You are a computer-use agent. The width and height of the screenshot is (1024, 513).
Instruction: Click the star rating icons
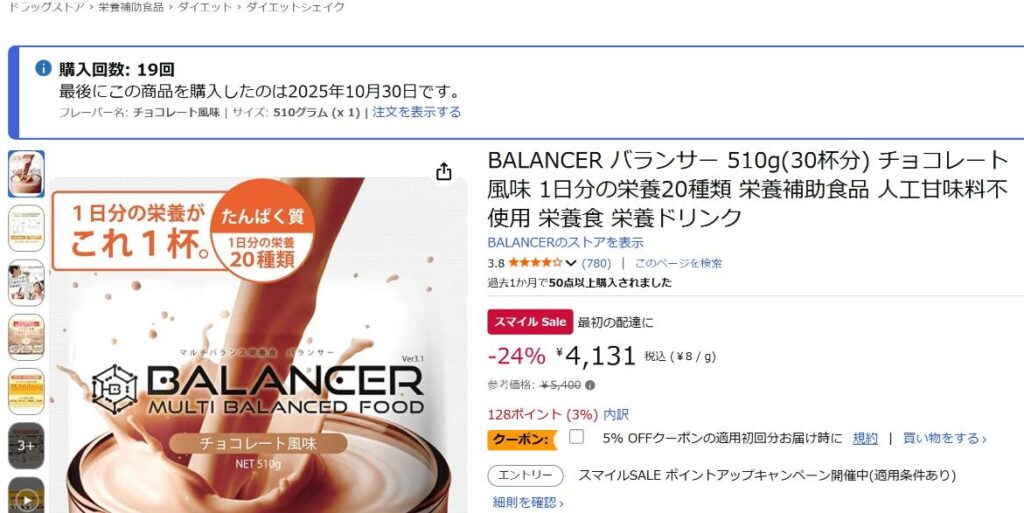point(535,263)
